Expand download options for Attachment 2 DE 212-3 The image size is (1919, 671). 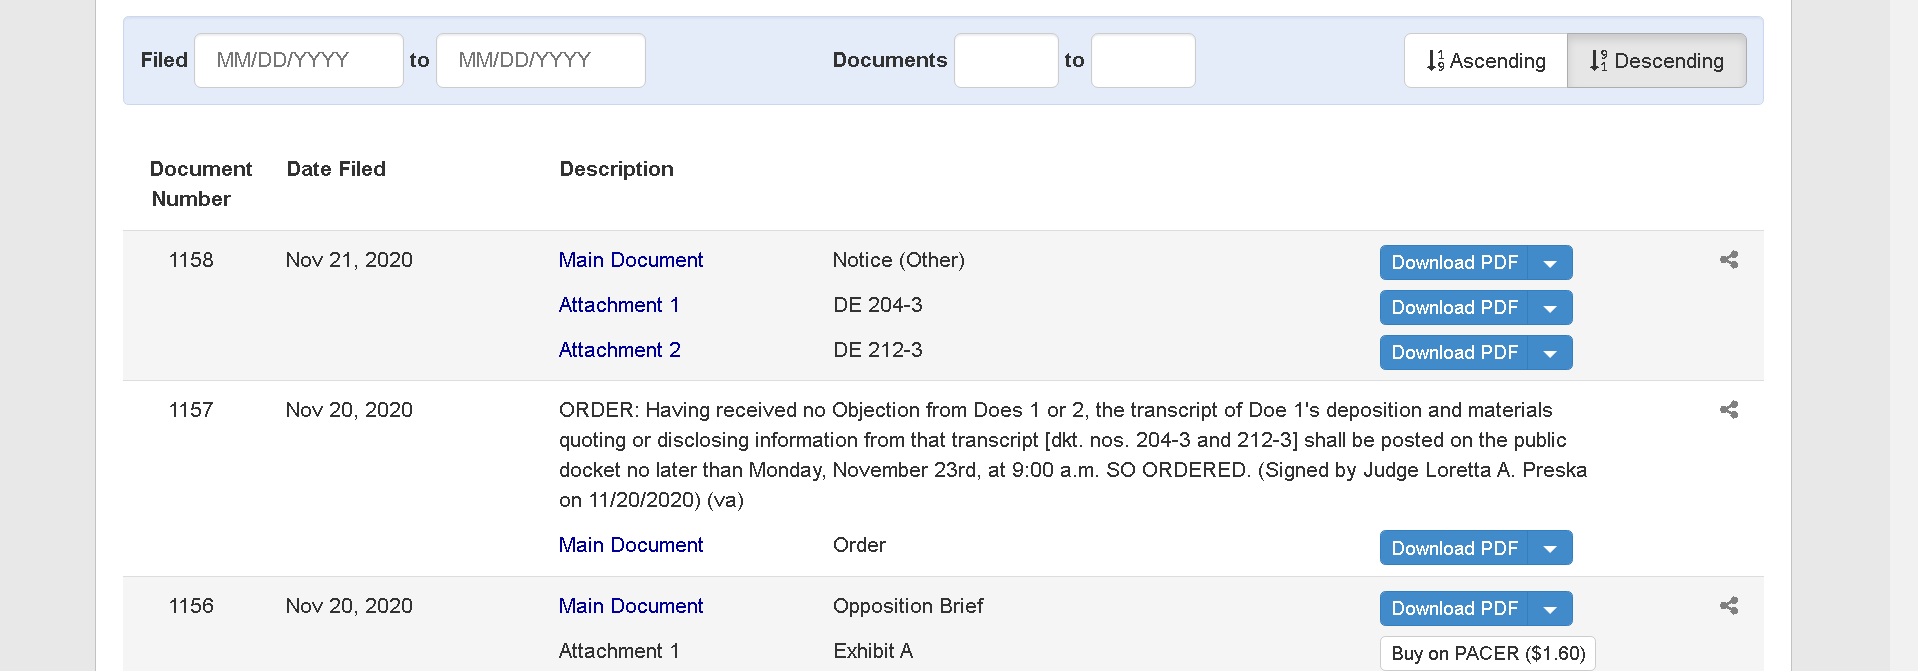(x=1550, y=353)
